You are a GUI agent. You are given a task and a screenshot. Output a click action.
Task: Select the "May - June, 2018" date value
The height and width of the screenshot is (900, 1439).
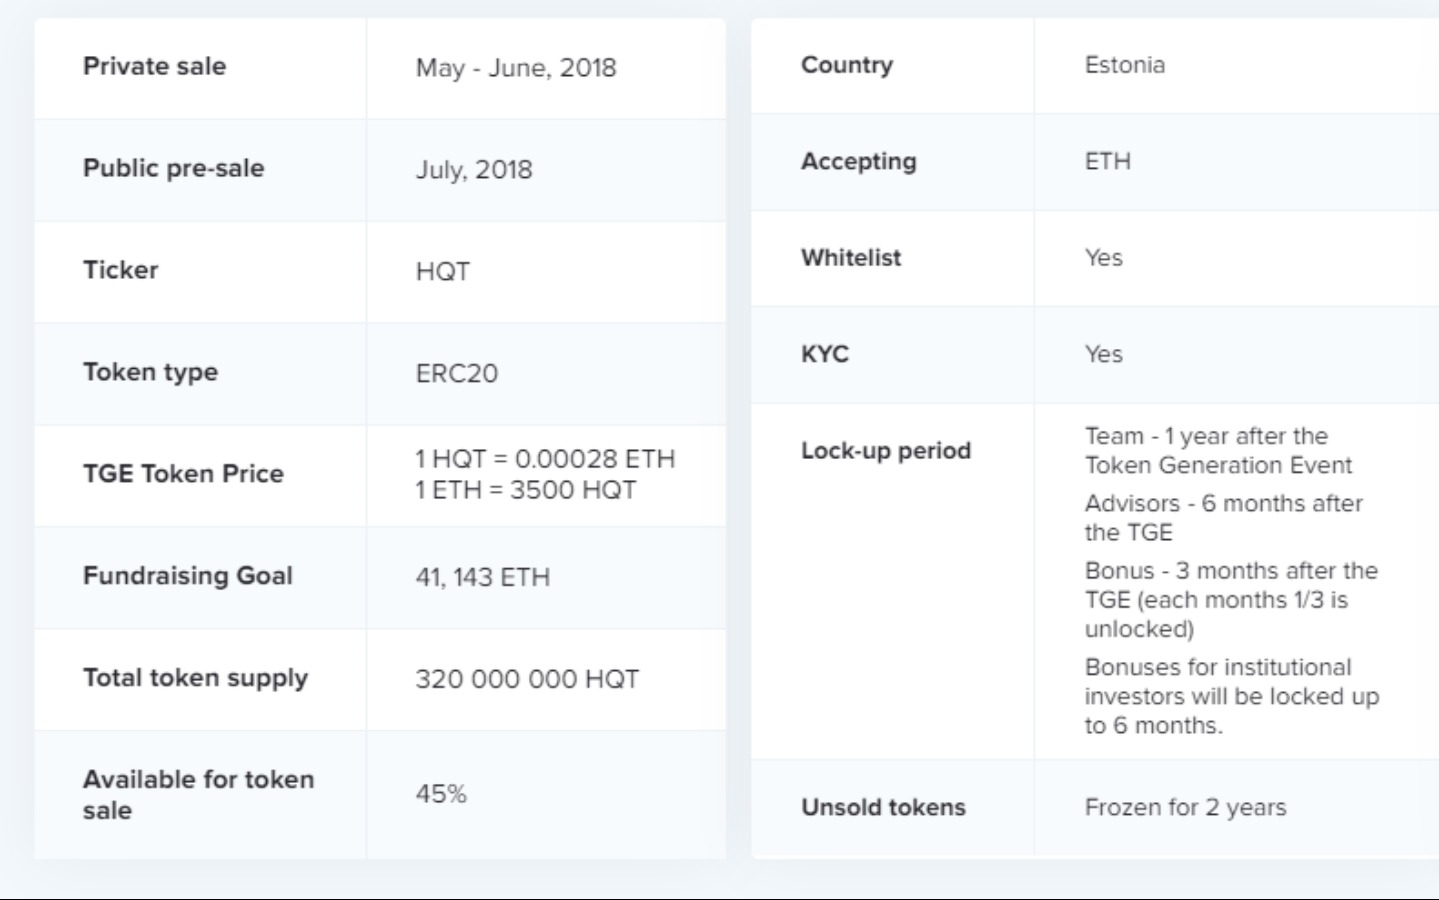pyautogui.click(x=516, y=68)
